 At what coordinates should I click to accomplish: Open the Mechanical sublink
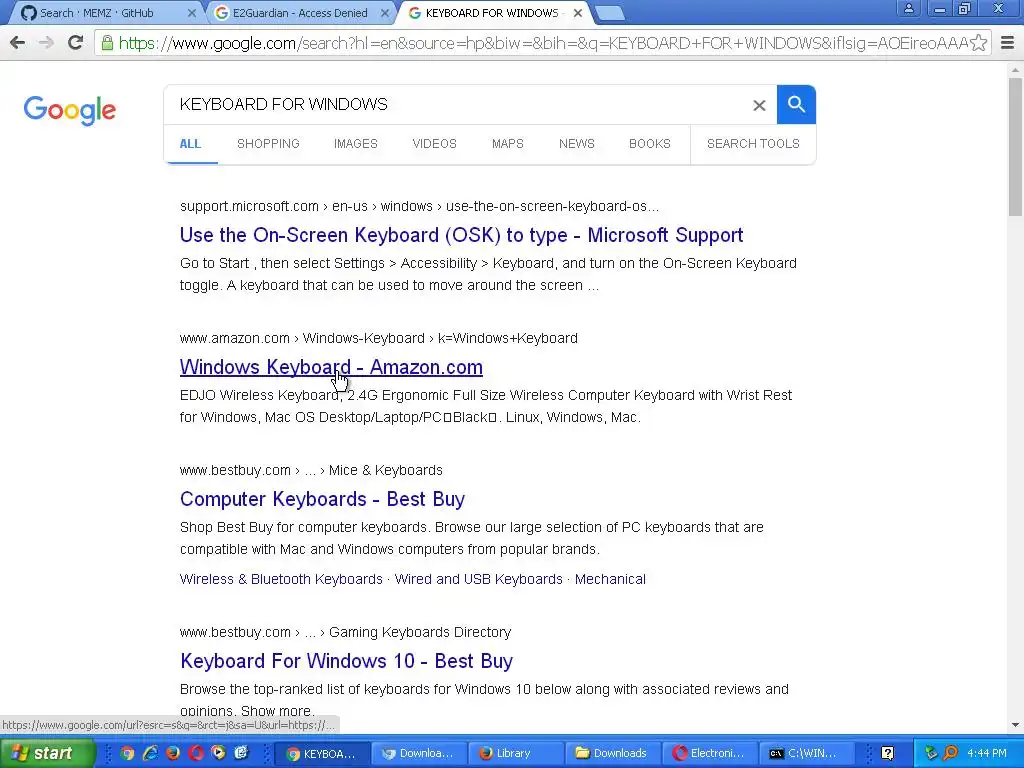[610, 579]
